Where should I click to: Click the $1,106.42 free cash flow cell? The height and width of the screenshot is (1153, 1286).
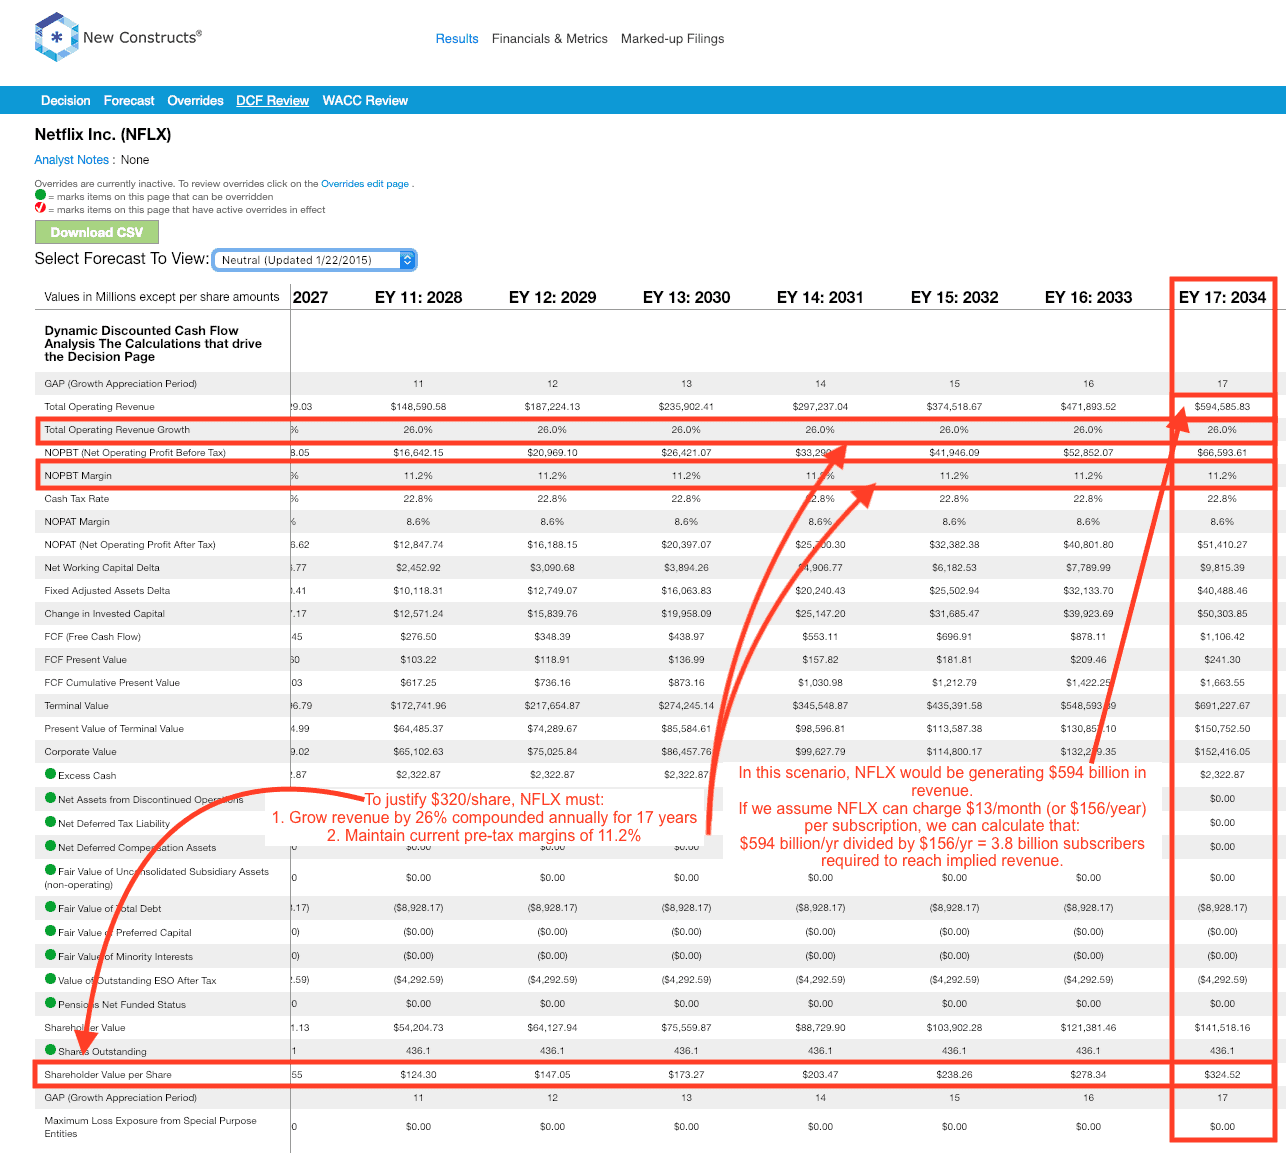pos(1222,637)
